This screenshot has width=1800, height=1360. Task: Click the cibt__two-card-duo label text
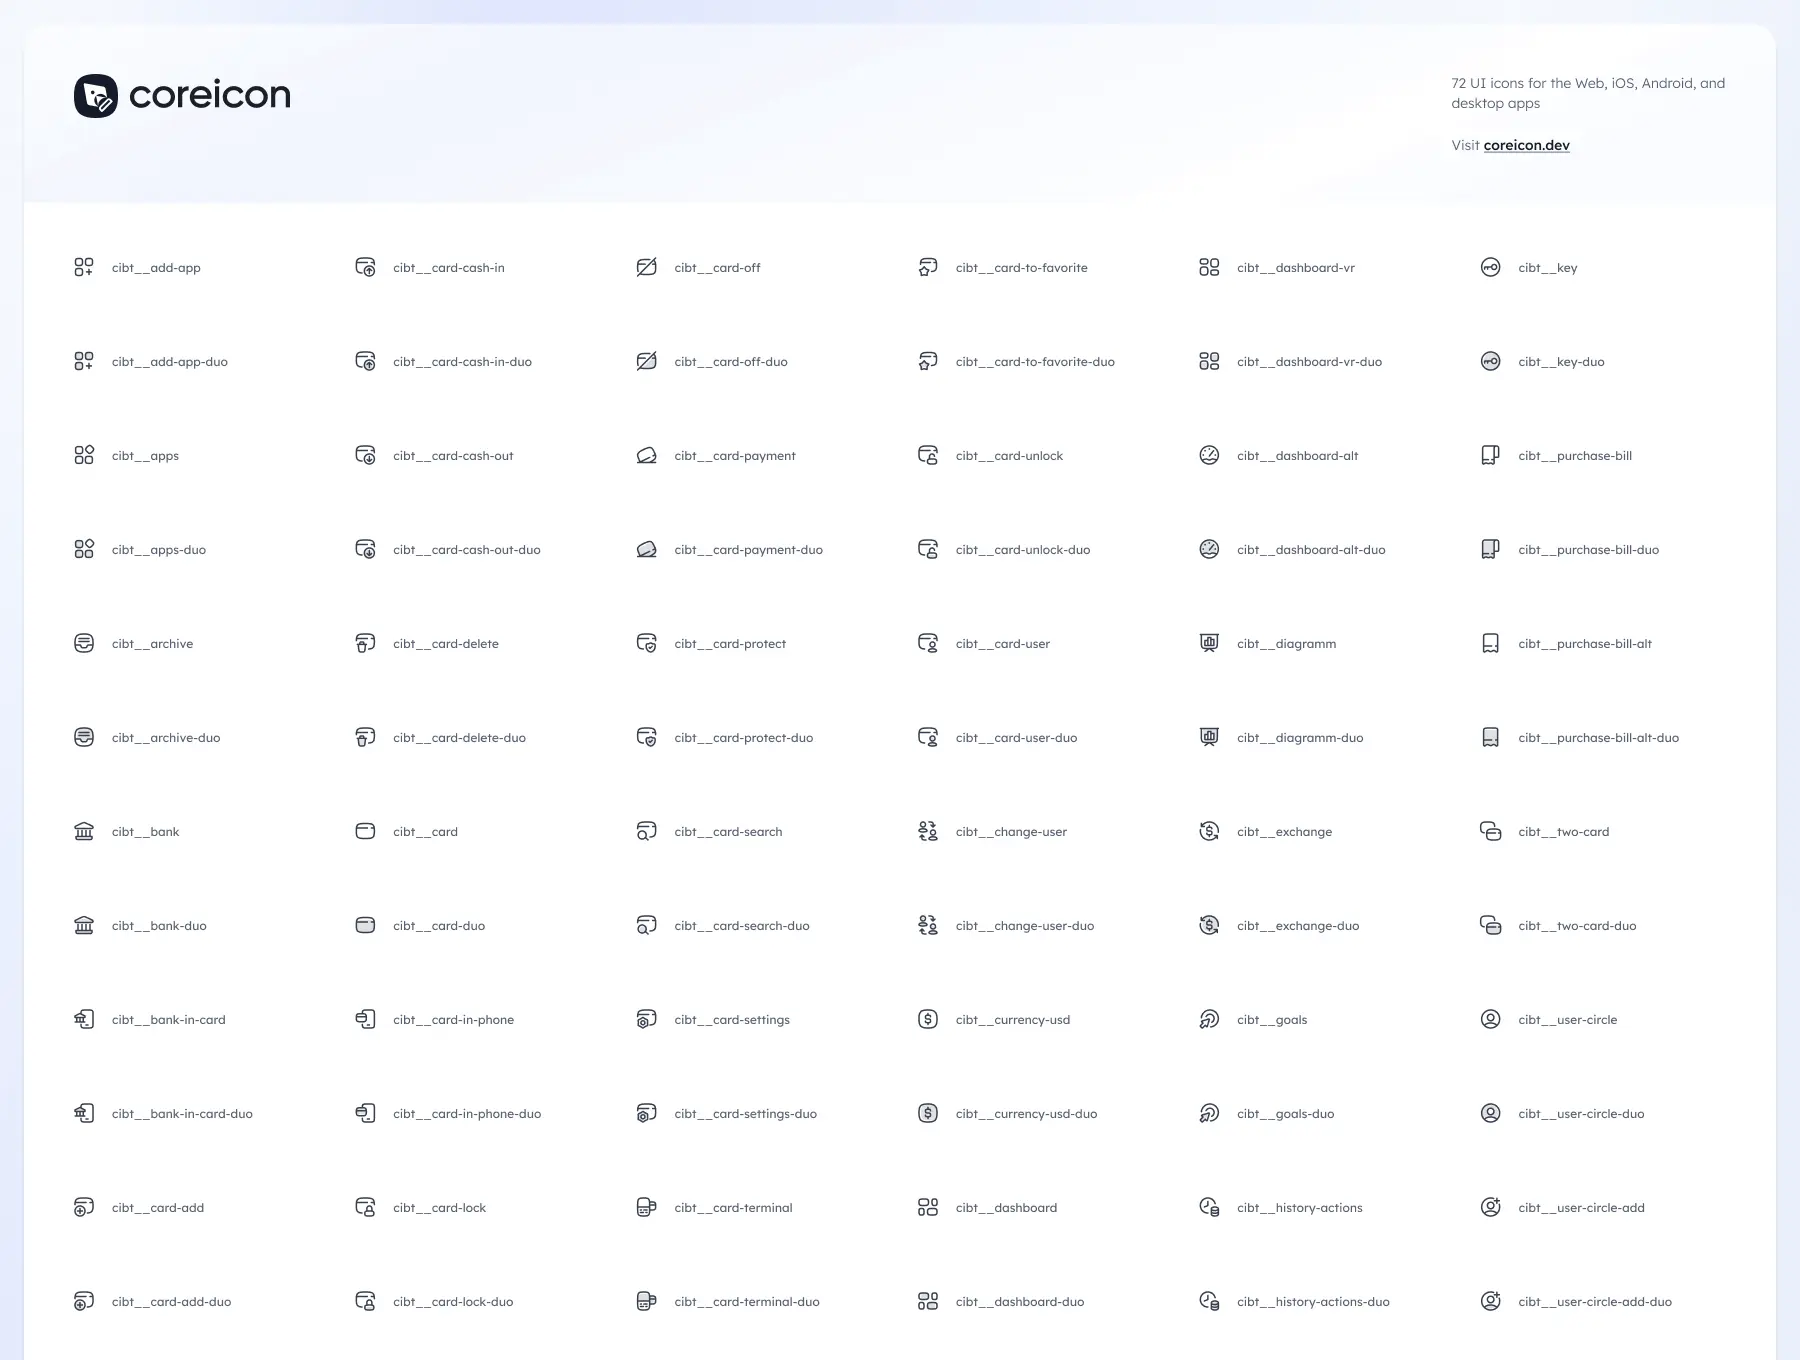pyautogui.click(x=1577, y=925)
